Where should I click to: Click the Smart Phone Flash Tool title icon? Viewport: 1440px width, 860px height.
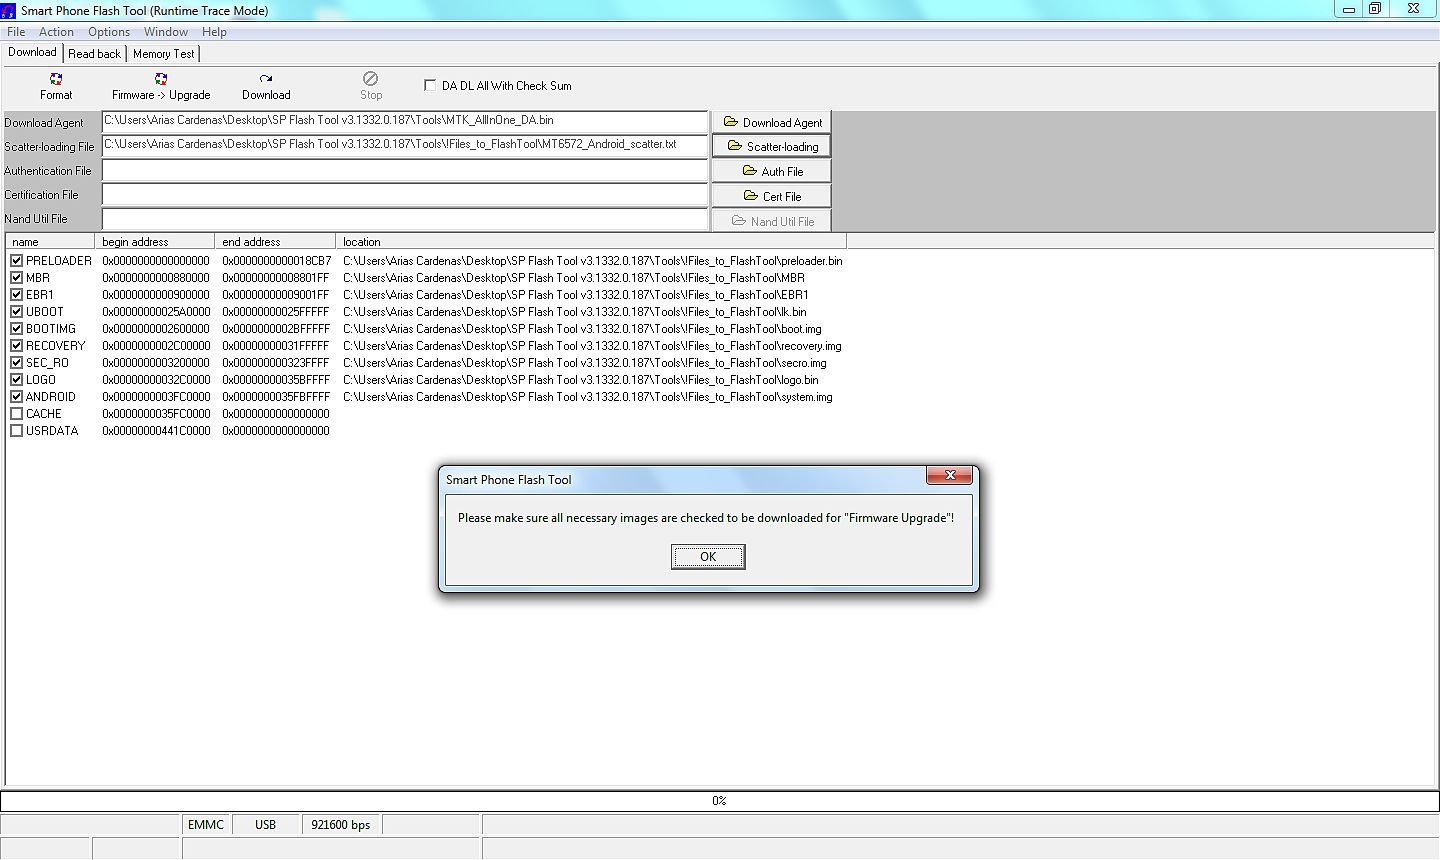pyautogui.click(x=8, y=10)
